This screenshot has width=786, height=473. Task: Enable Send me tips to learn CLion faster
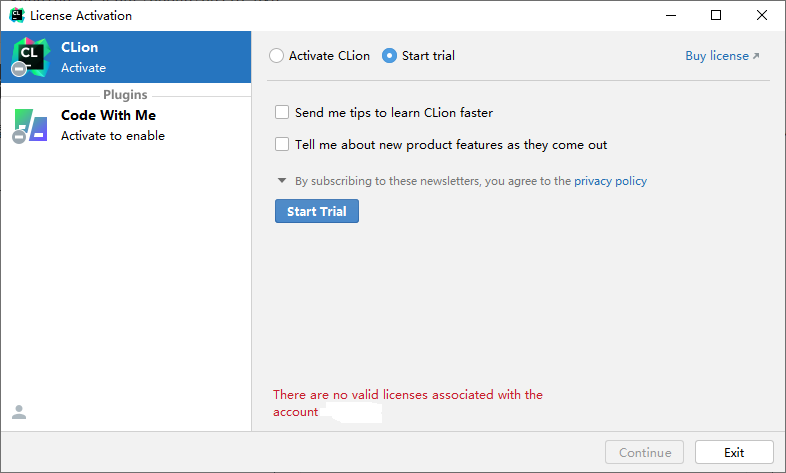pos(282,112)
